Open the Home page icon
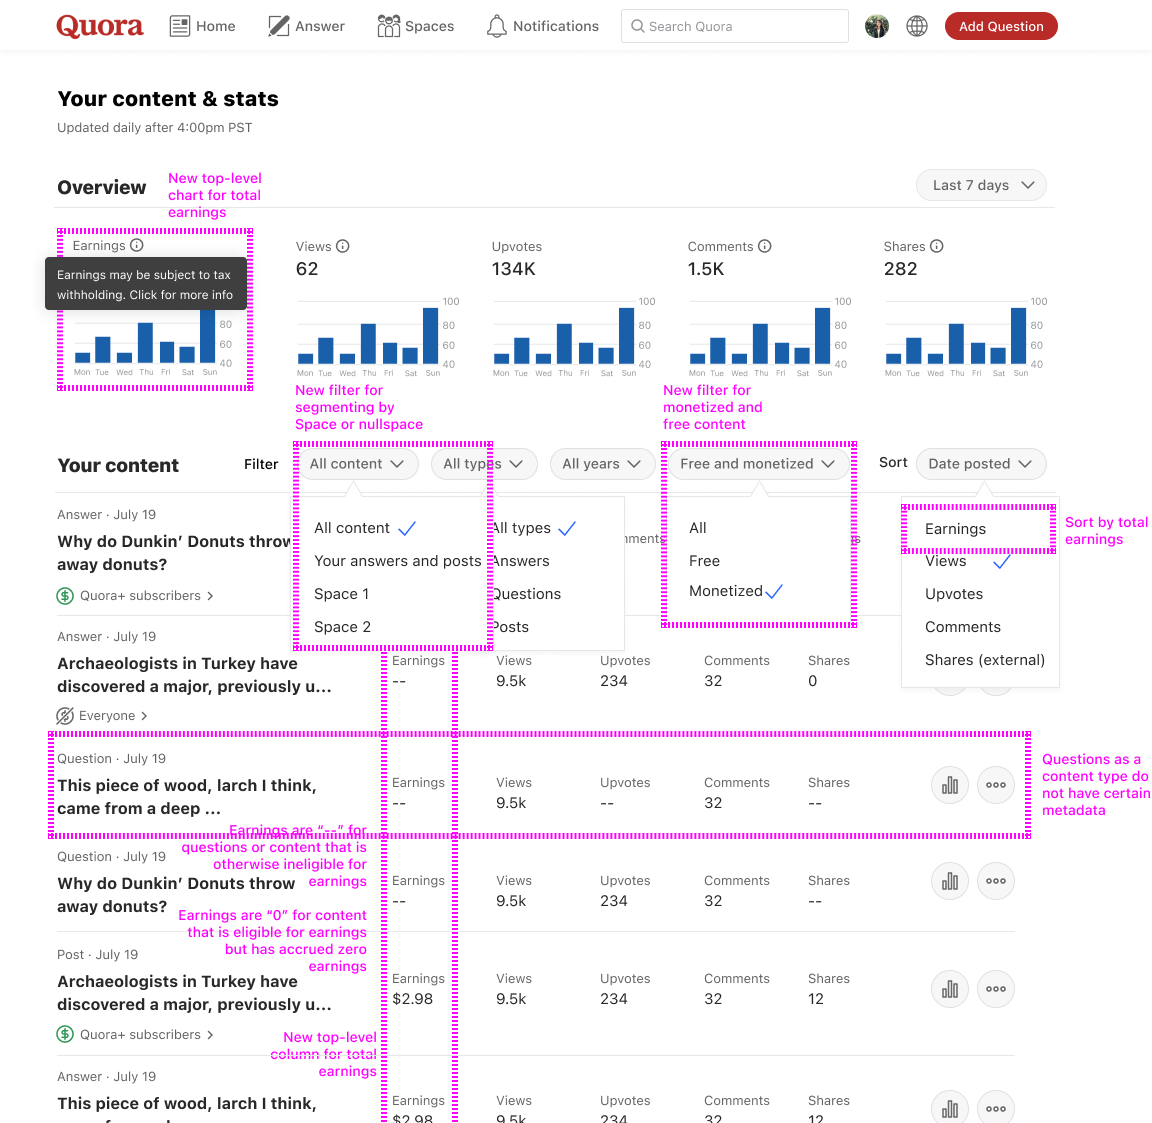 (x=179, y=26)
